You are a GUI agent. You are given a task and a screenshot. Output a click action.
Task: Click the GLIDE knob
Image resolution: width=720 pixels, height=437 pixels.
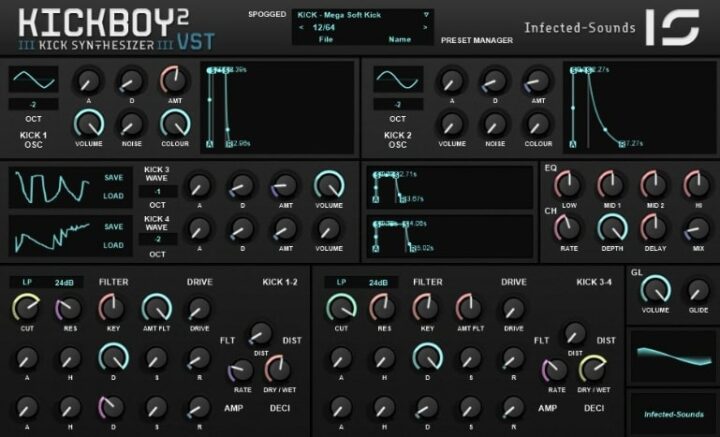pyautogui.click(x=698, y=290)
